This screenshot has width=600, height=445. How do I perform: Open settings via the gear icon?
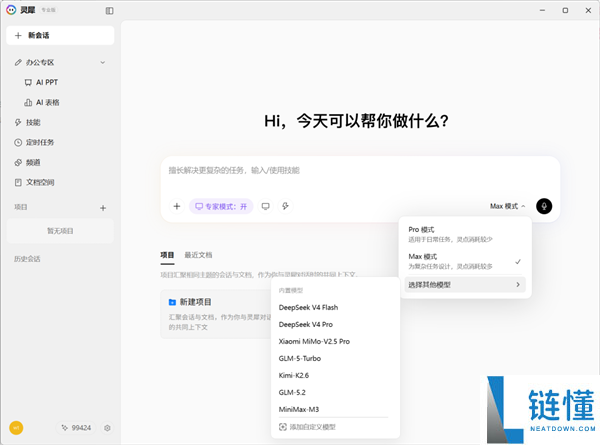click(x=107, y=428)
